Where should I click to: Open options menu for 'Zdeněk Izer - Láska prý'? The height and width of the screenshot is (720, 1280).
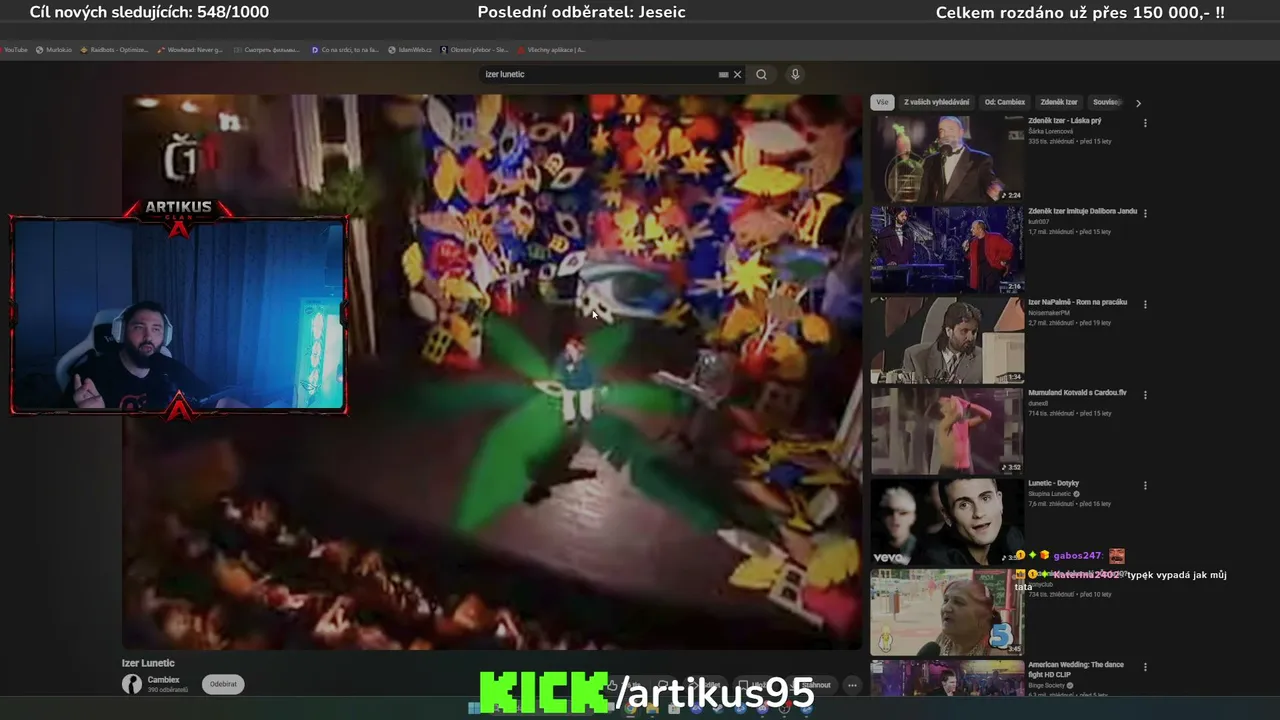pyautogui.click(x=1145, y=123)
